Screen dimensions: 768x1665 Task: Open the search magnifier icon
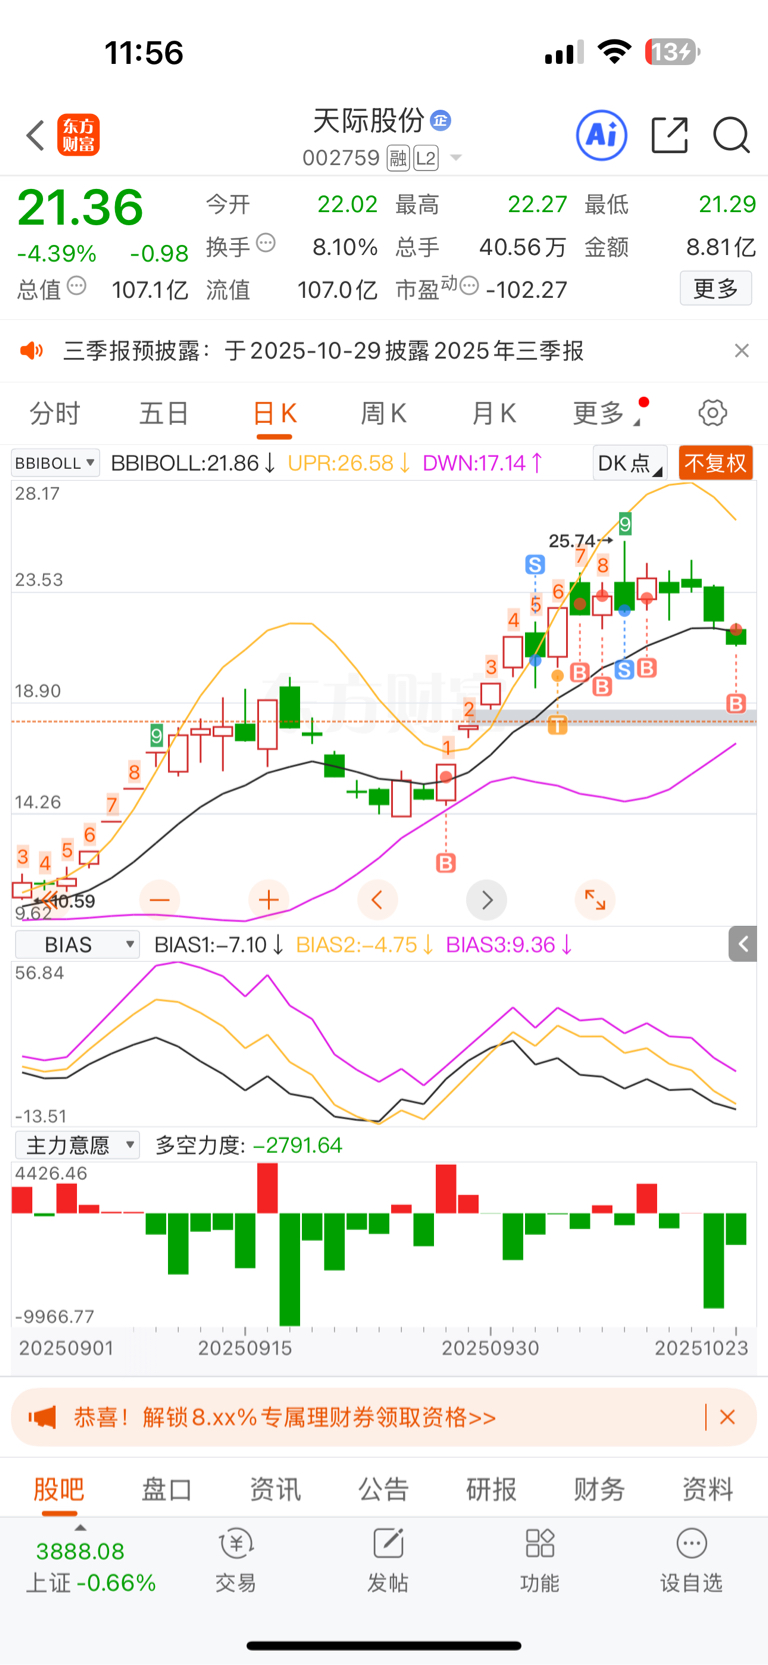click(x=731, y=135)
